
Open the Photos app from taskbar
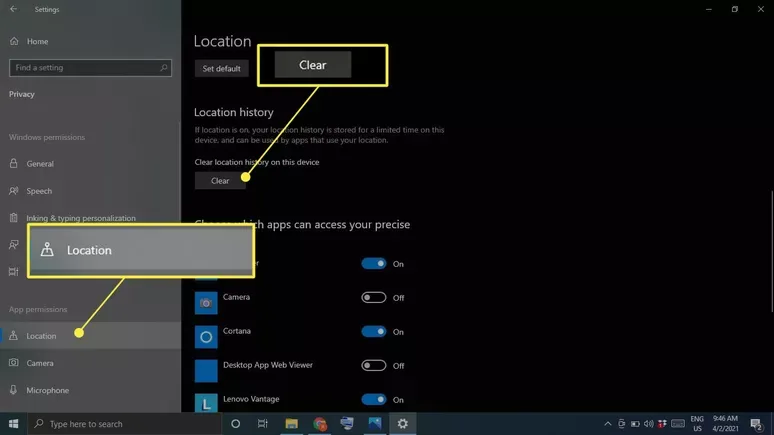tap(375, 424)
